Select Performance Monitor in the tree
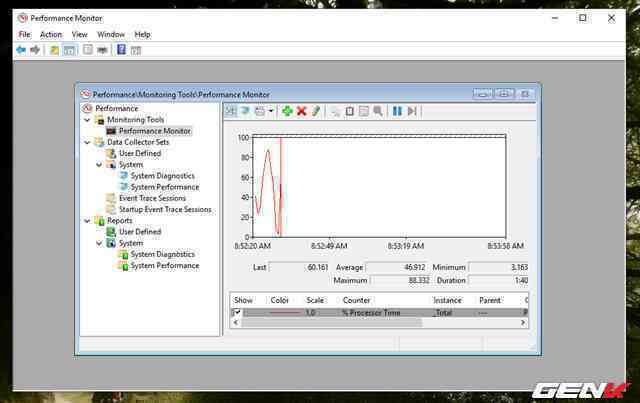 click(155, 131)
